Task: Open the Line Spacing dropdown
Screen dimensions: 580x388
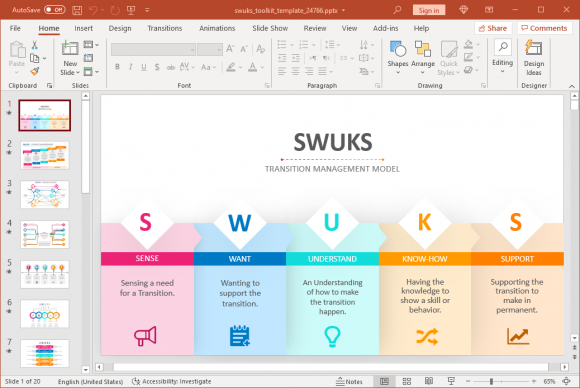Action: [x=332, y=45]
